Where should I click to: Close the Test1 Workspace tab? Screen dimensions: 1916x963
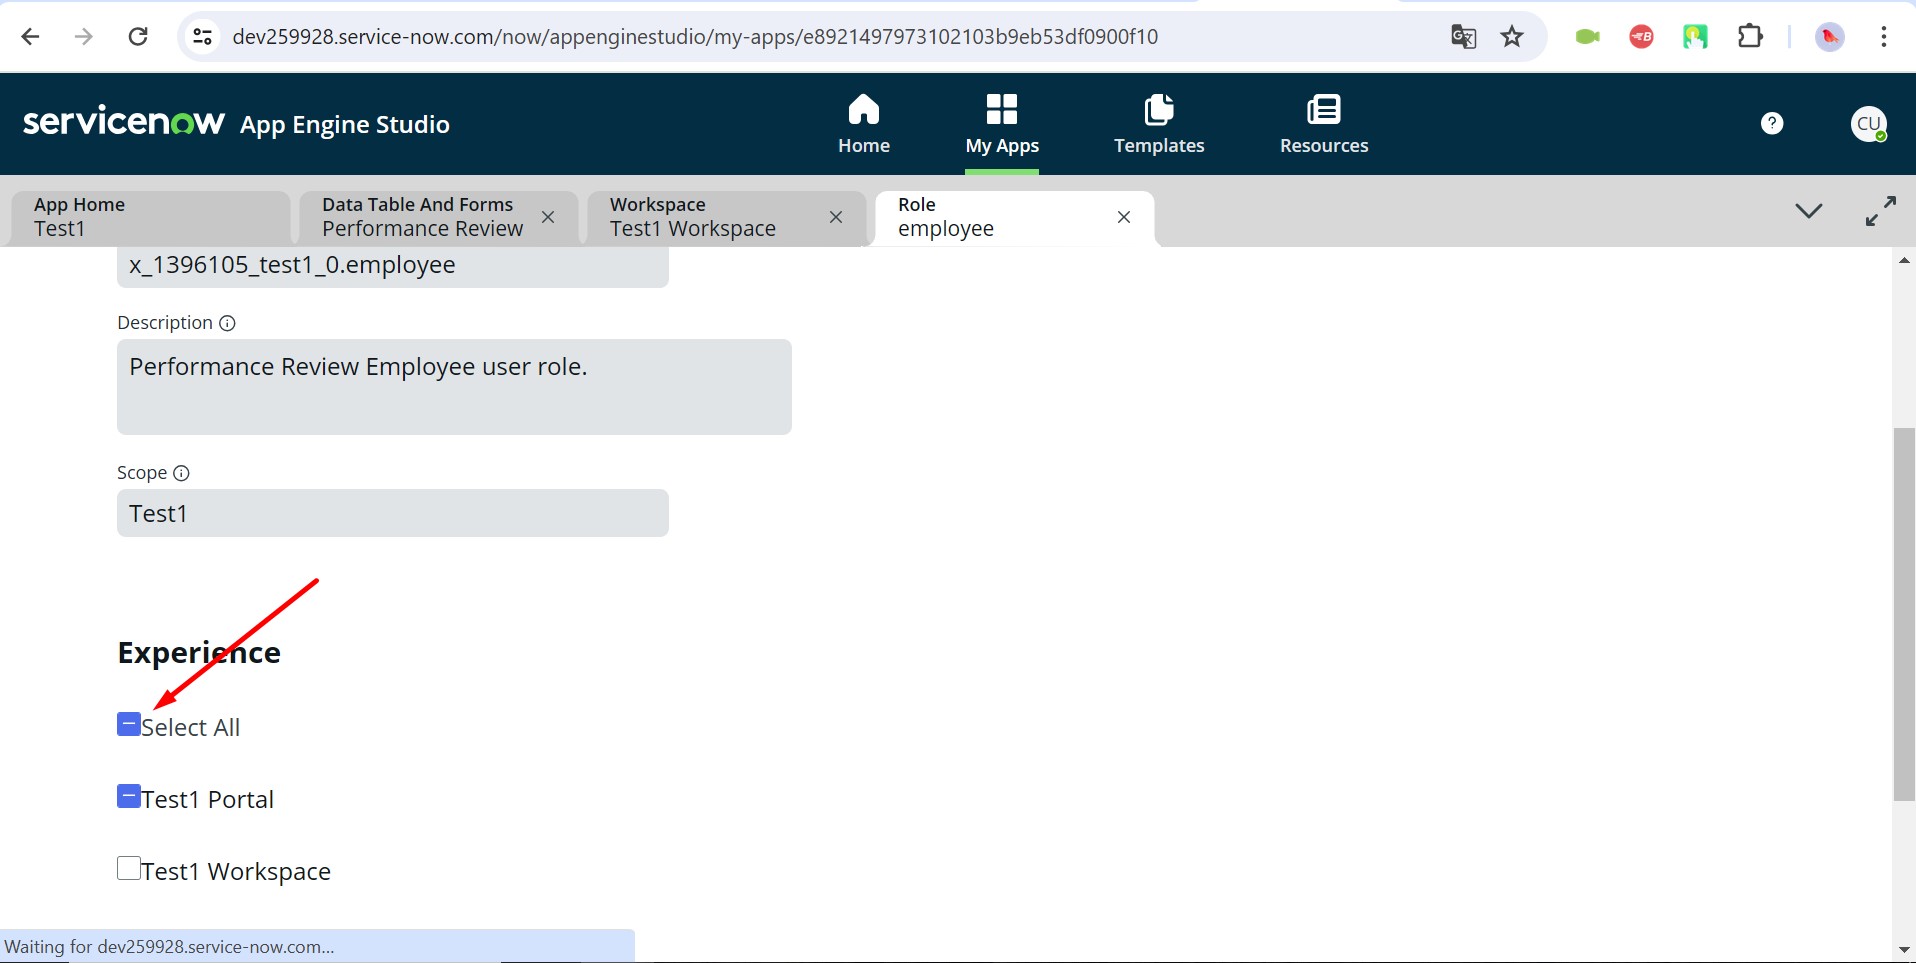[836, 217]
